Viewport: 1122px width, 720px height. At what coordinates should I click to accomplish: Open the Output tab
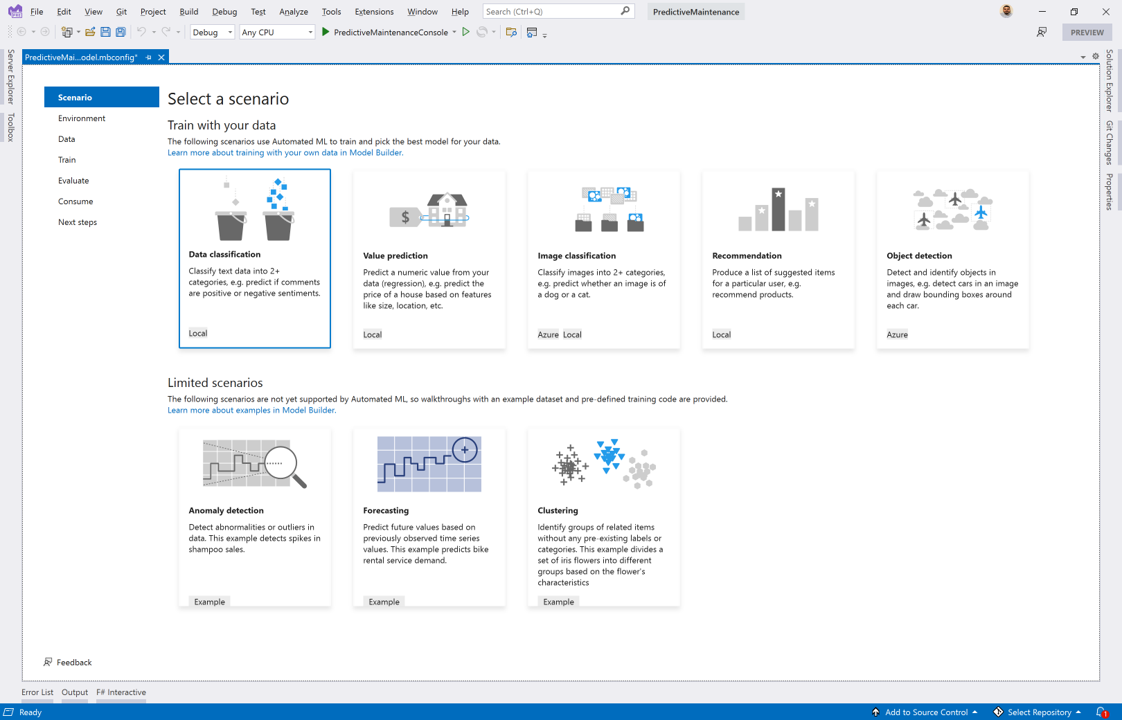click(74, 692)
